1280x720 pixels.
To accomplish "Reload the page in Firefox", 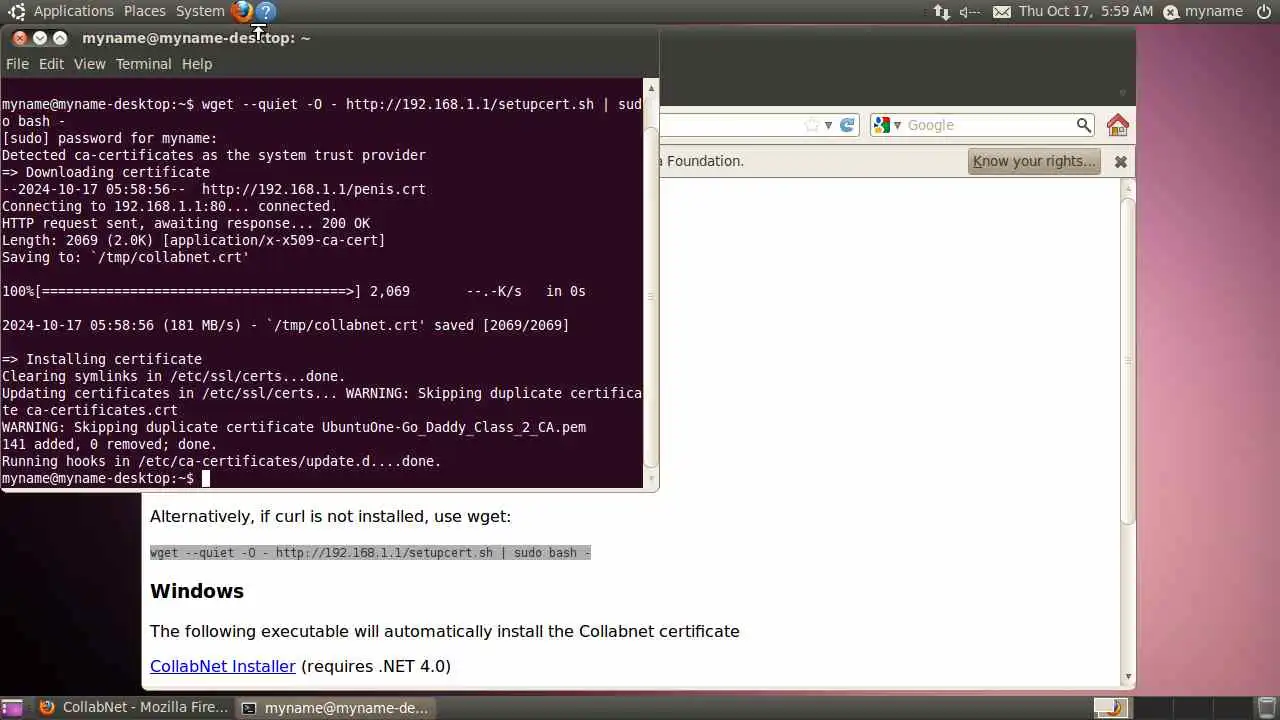I will 847,125.
